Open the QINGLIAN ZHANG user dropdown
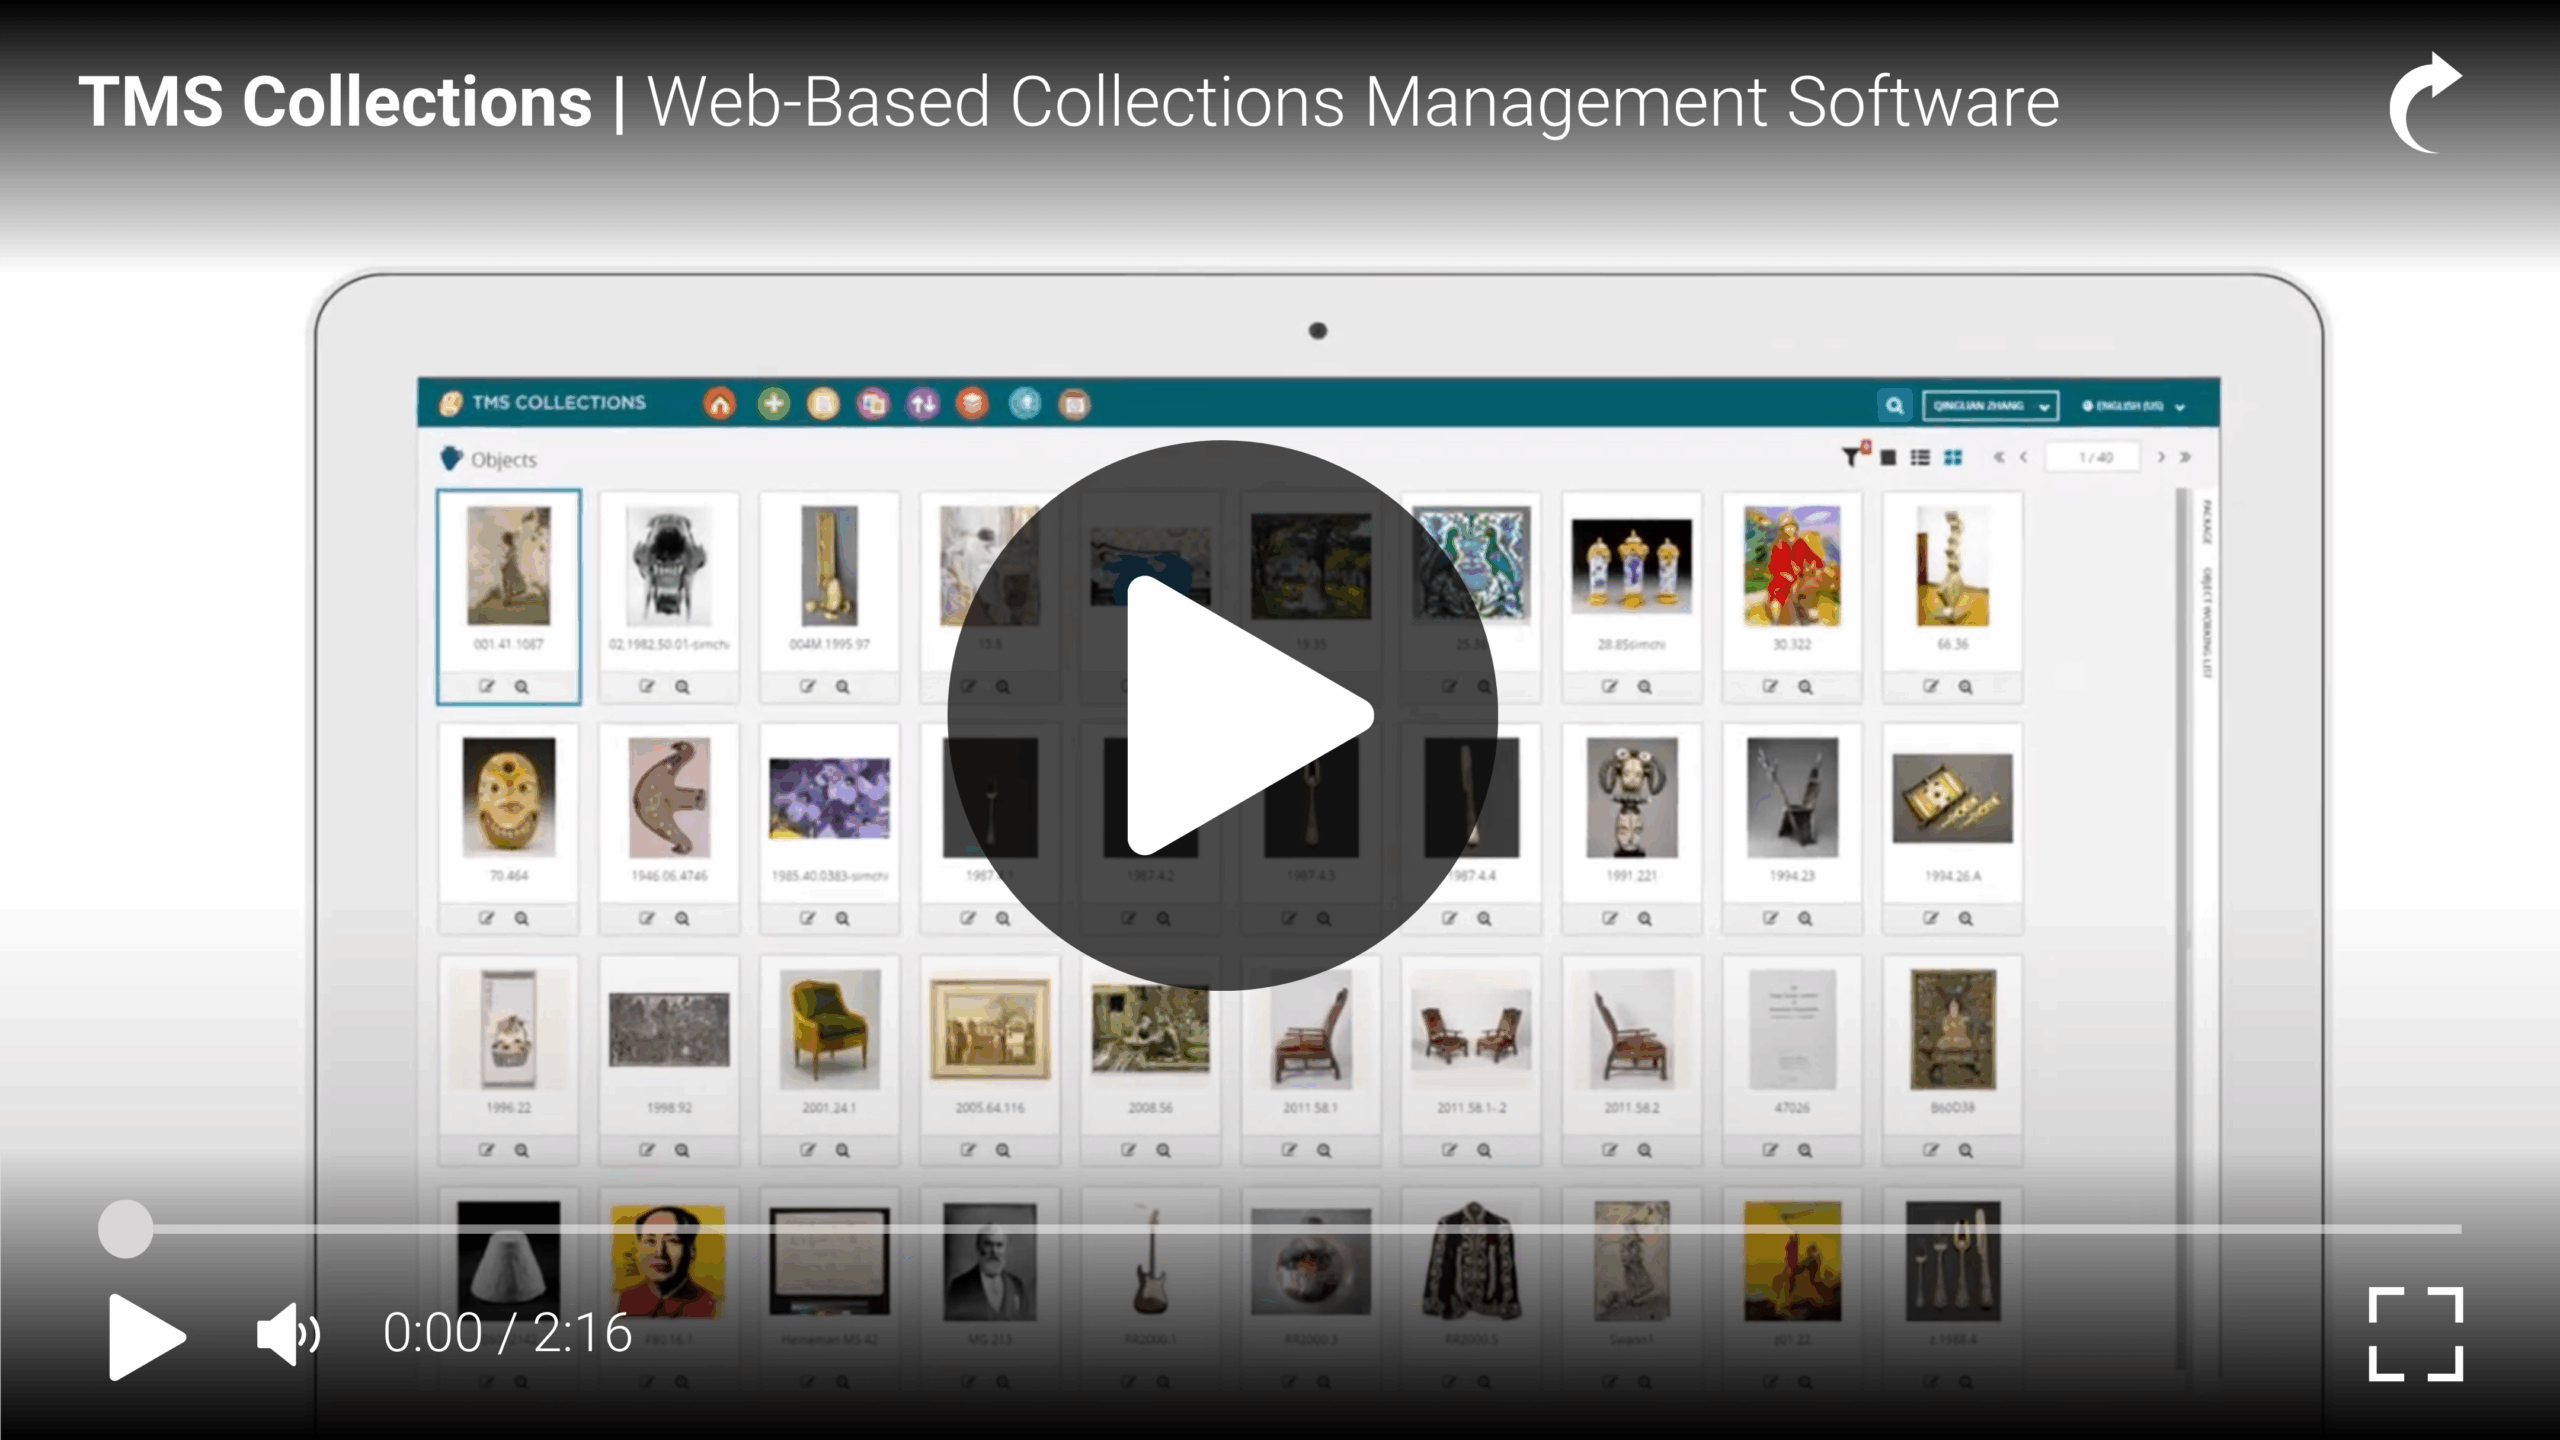This screenshot has width=2560, height=1440. pos(1990,405)
